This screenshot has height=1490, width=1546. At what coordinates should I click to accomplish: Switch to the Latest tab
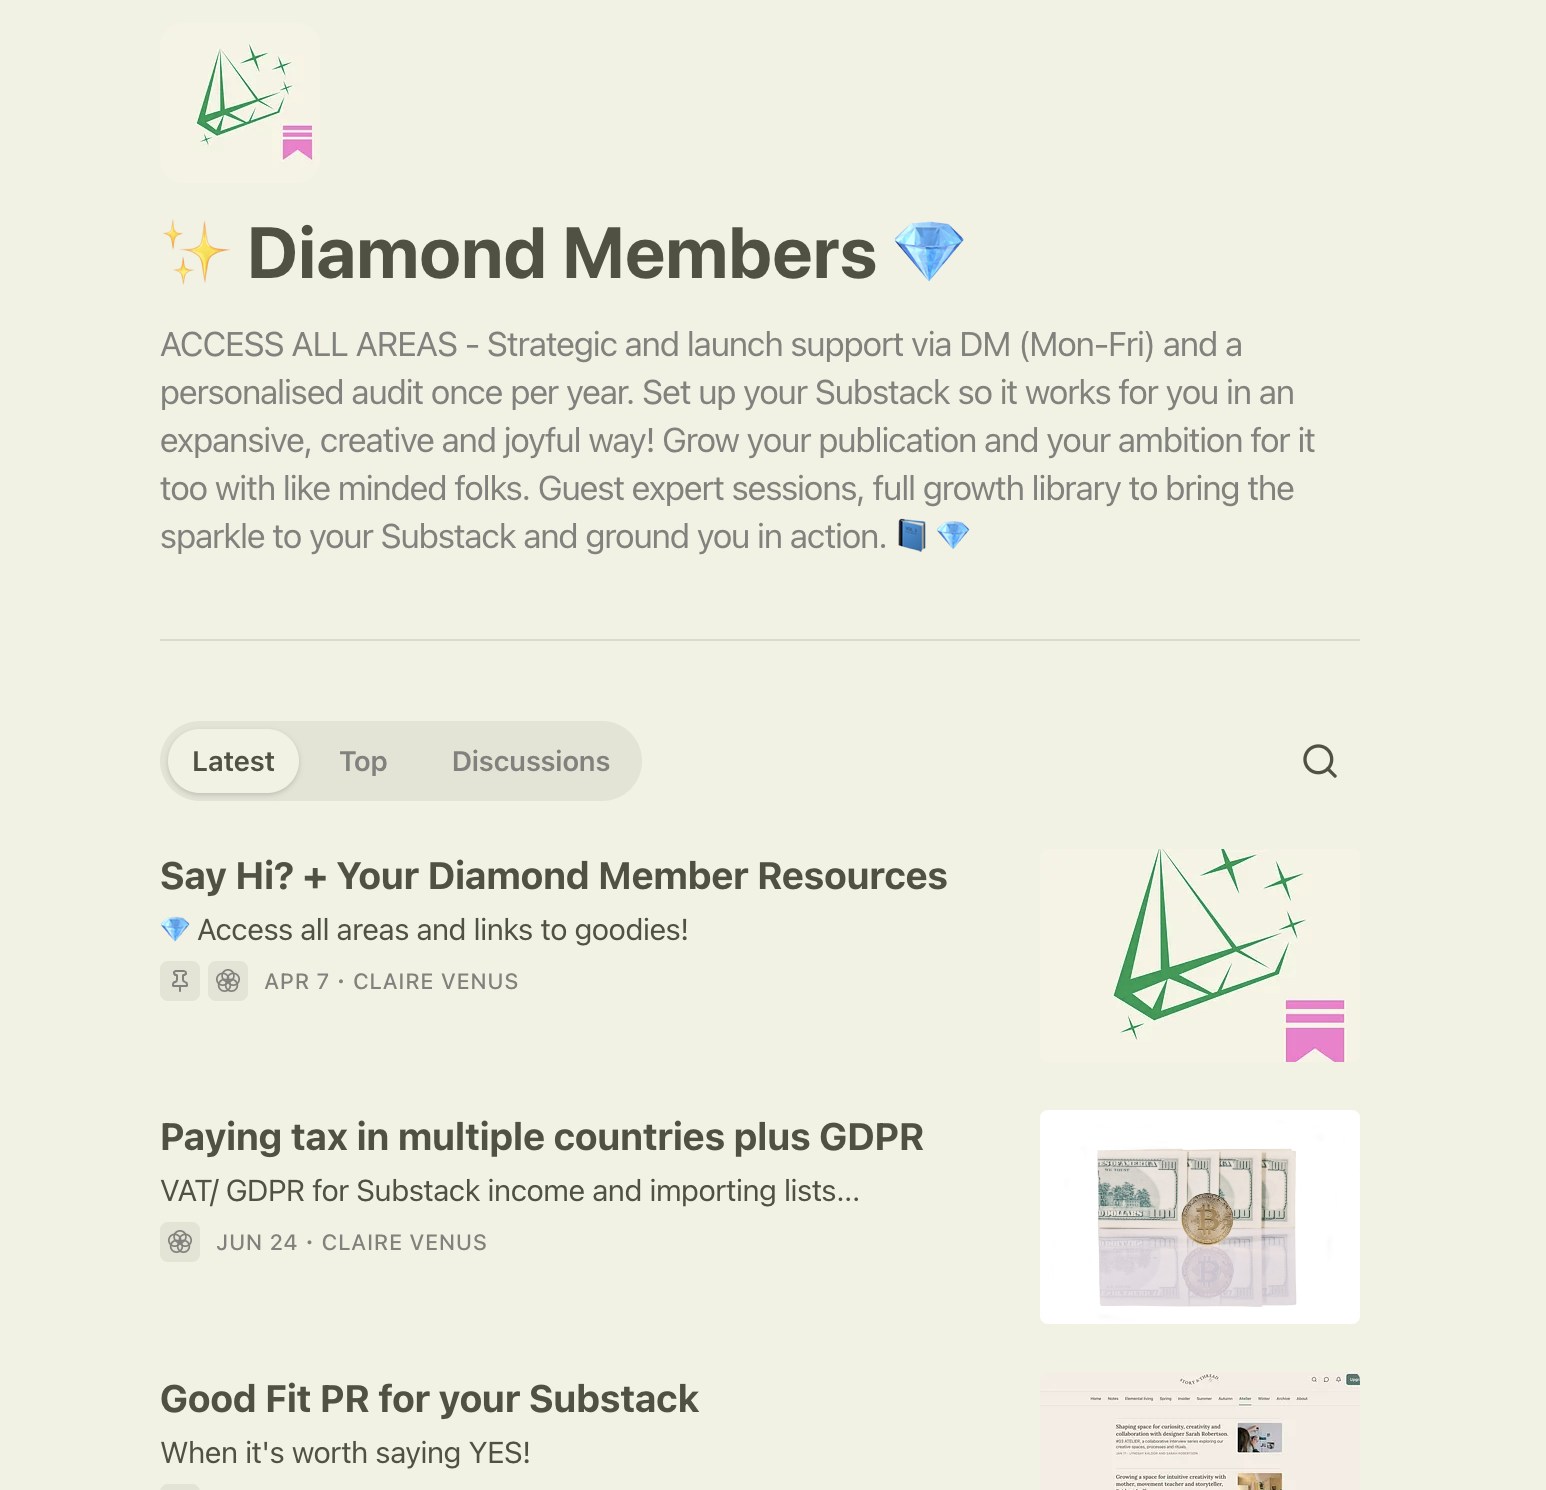pos(233,761)
